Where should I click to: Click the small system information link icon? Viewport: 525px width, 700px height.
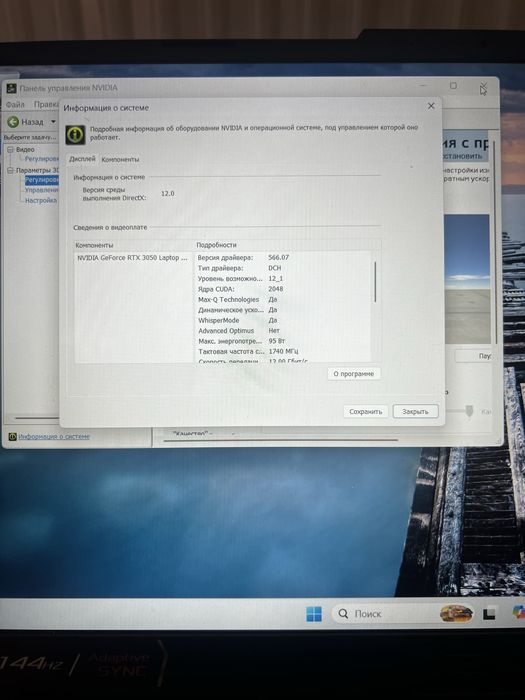click(x=13, y=437)
